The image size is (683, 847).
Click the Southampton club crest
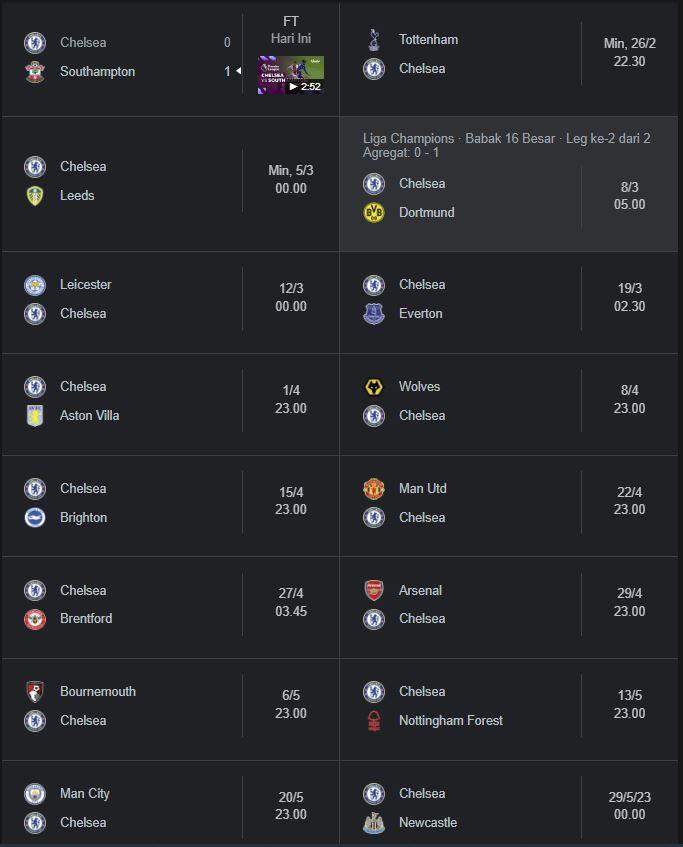click(35, 72)
